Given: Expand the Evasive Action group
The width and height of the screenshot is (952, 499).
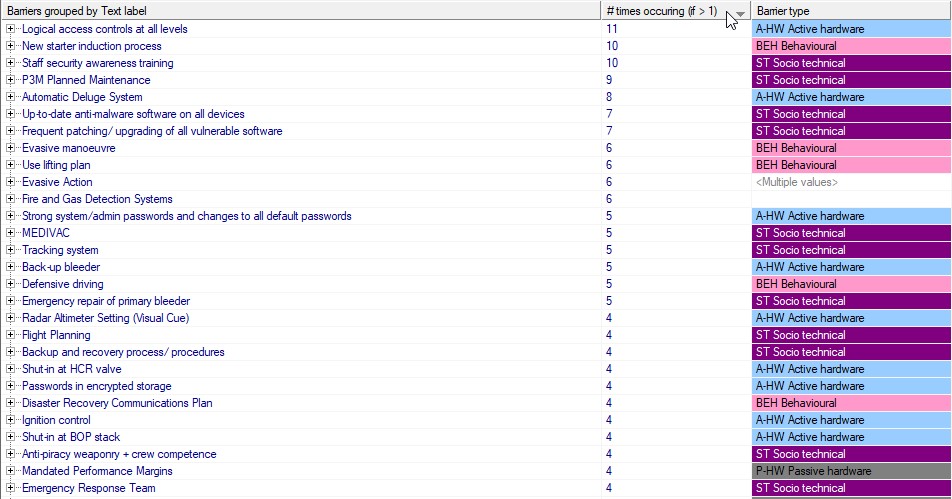Looking at the screenshot, I should point(11,182).
